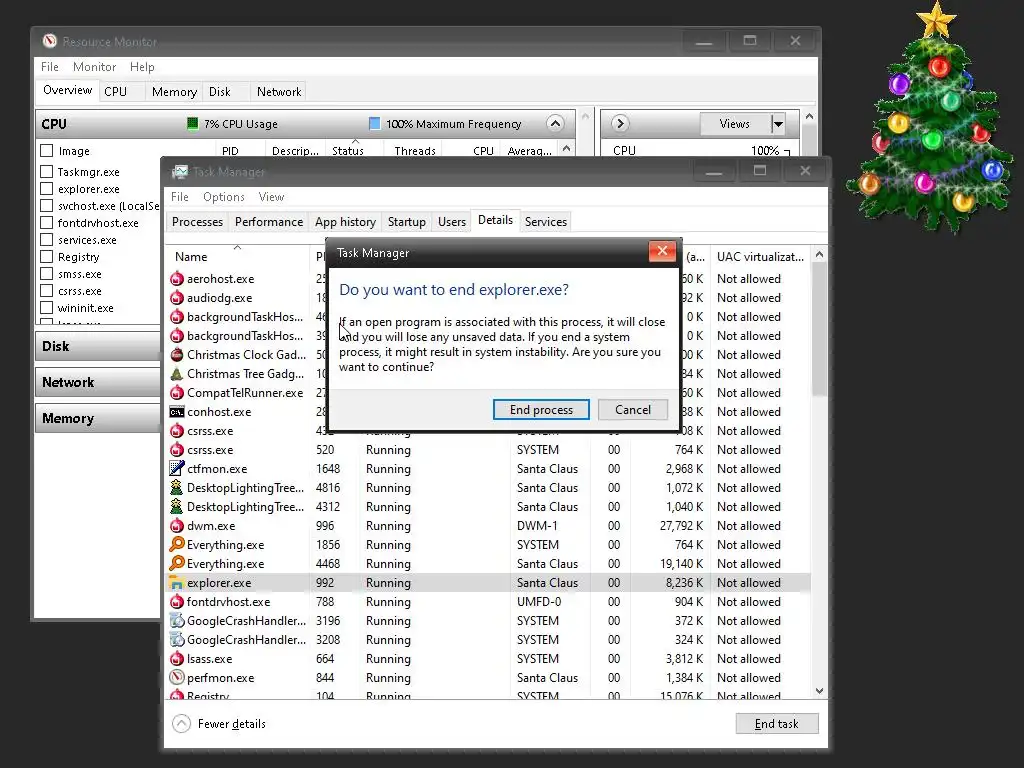Open the Options menu in Task Manager

(x=223, y=197)
